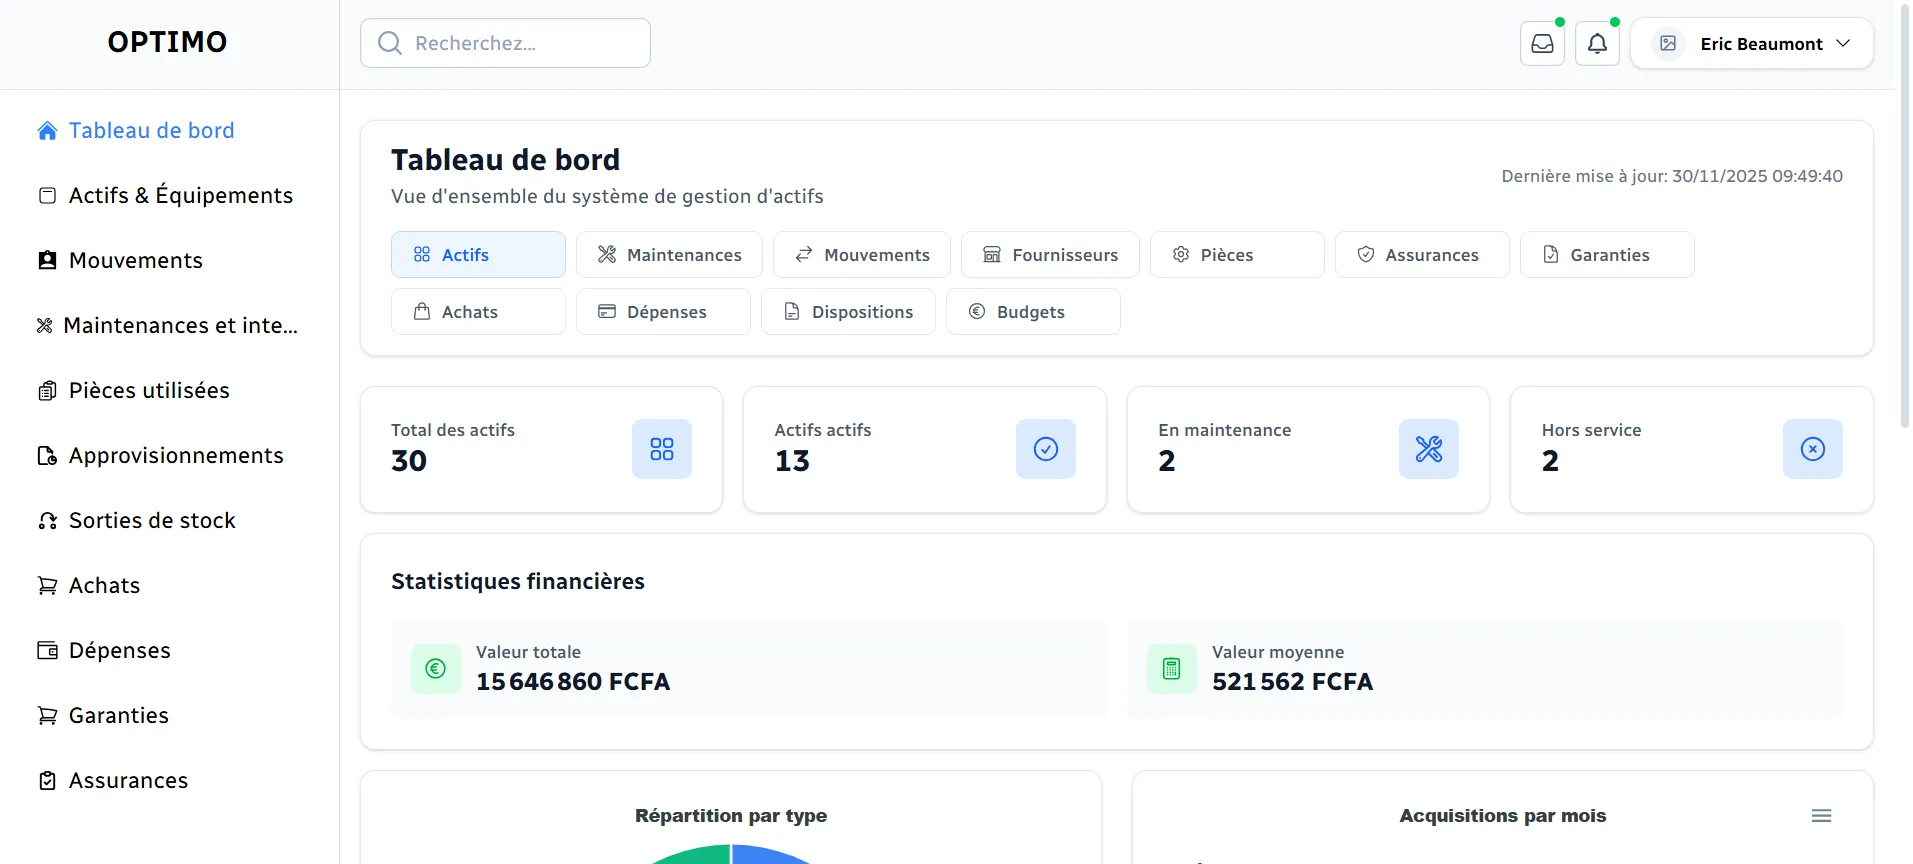
Task: Switch to the Maintenances tab
Action: tap(669, 255)
